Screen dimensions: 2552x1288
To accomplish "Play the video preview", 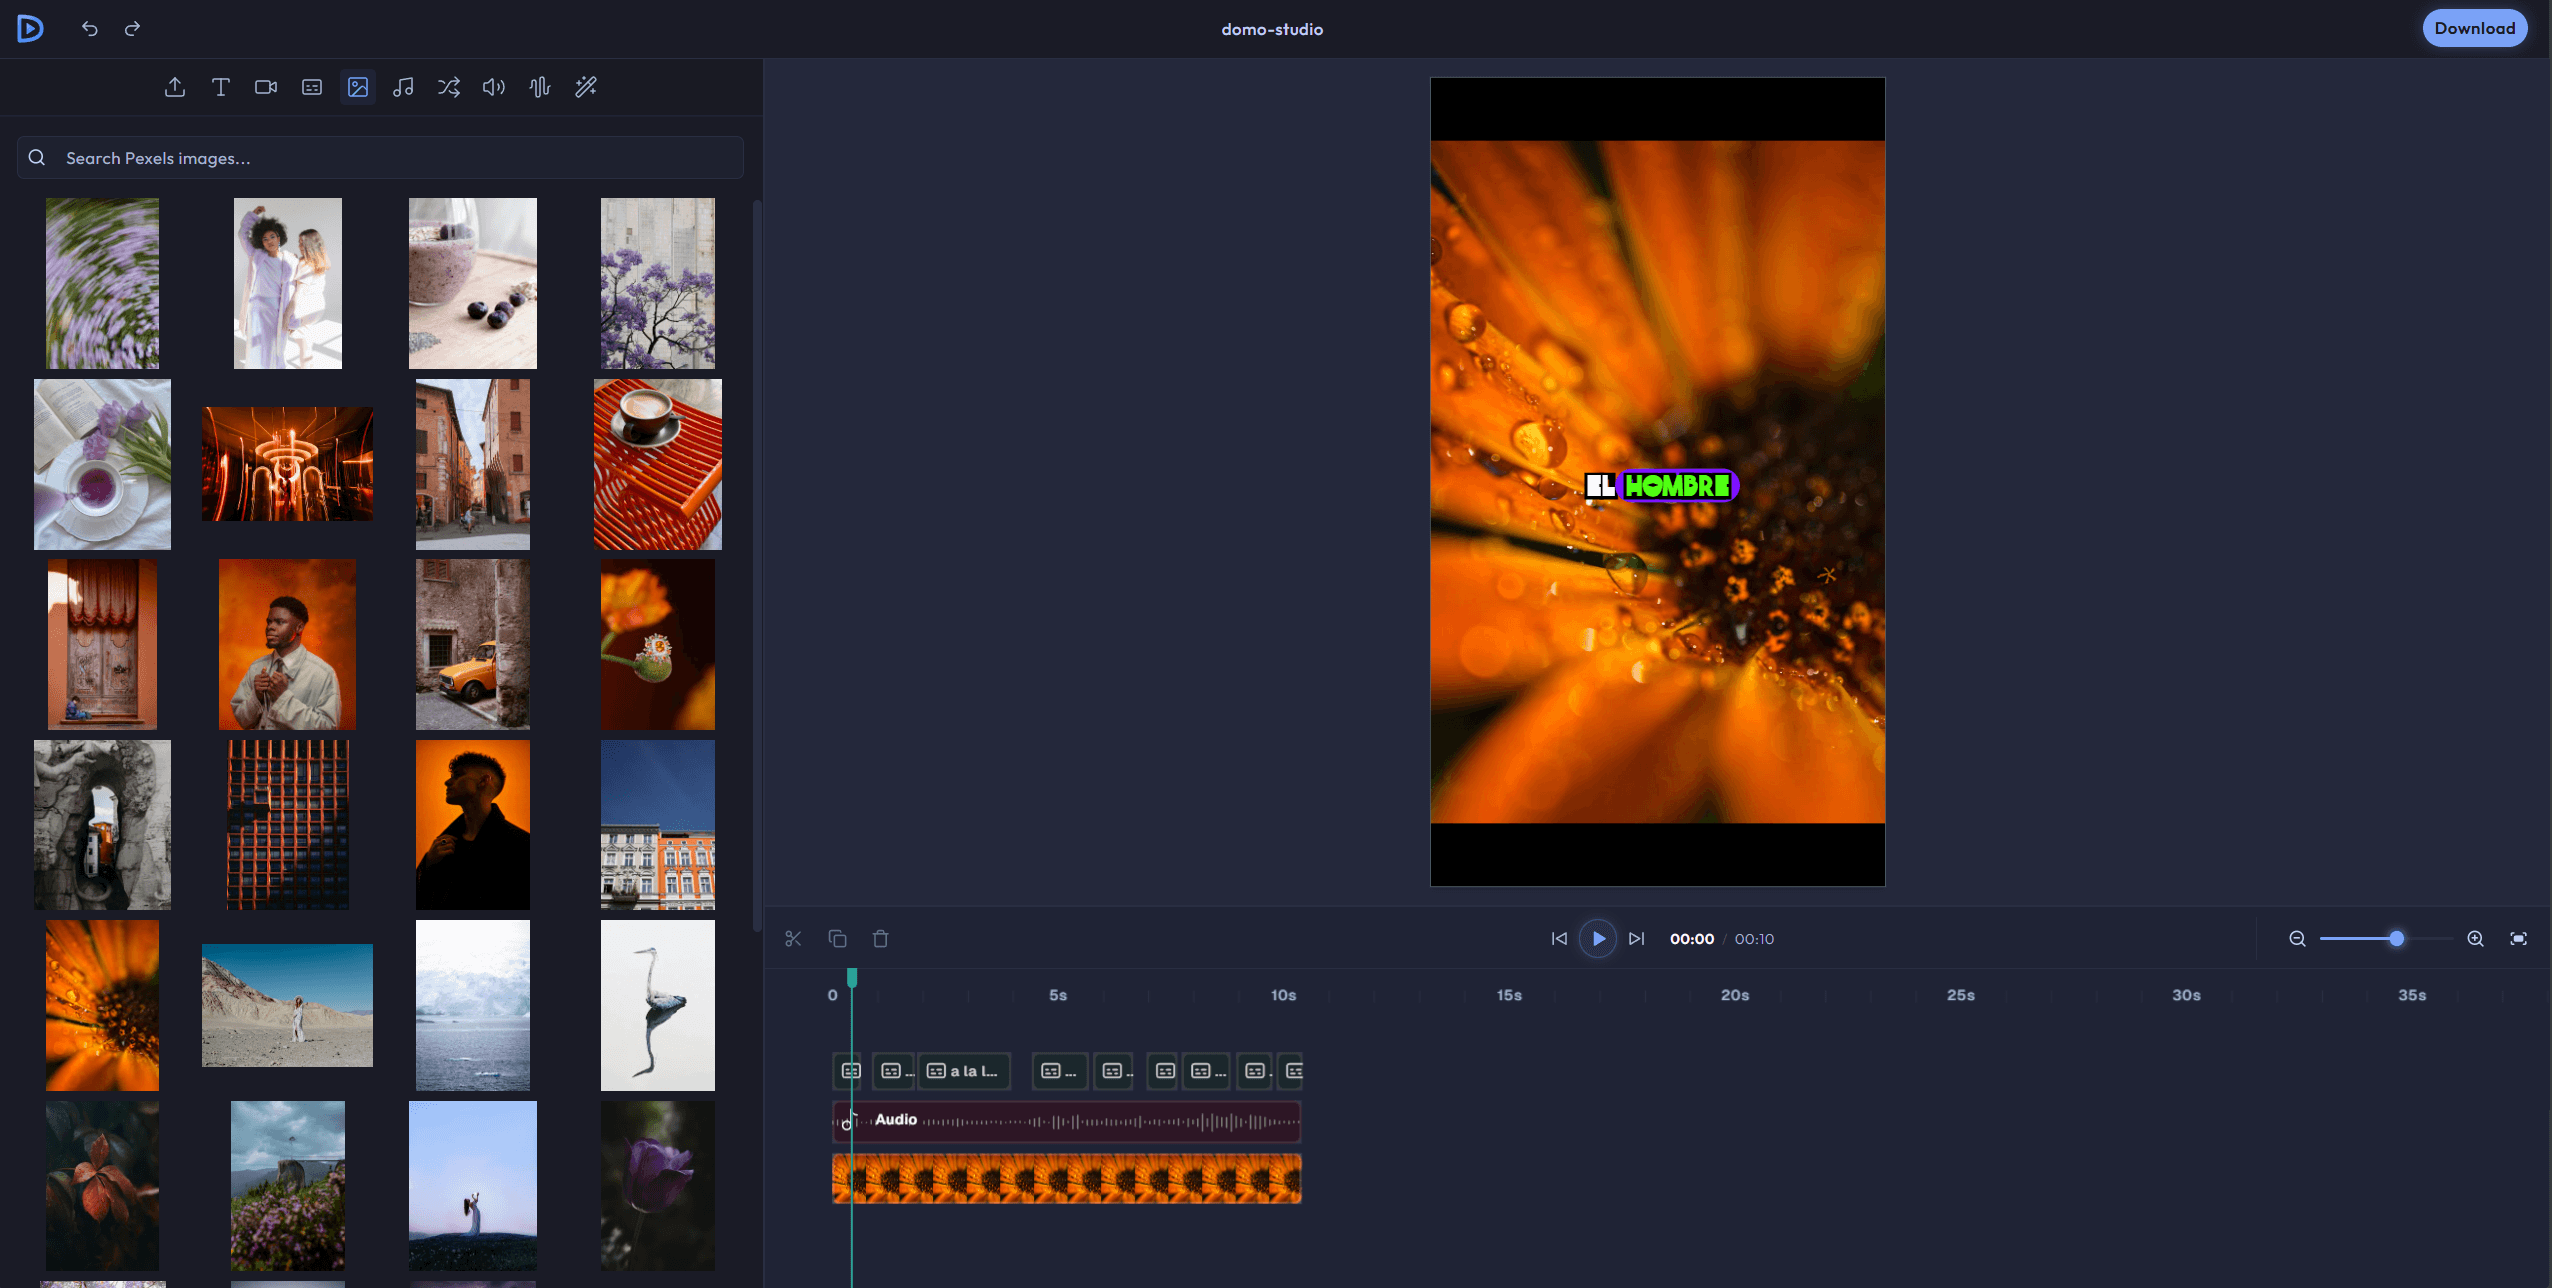I will 1598,939.
